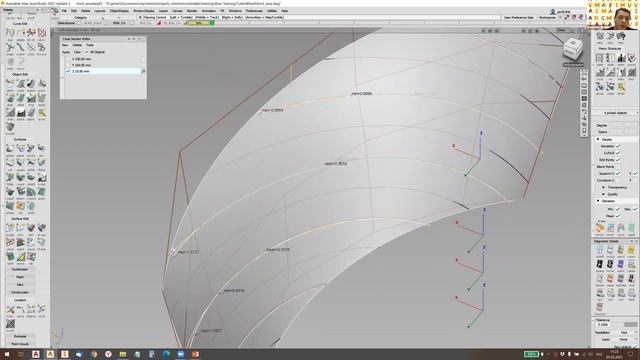Open the ObjectDisplay menu
The image size is (640, 360).
coord(119,11)
